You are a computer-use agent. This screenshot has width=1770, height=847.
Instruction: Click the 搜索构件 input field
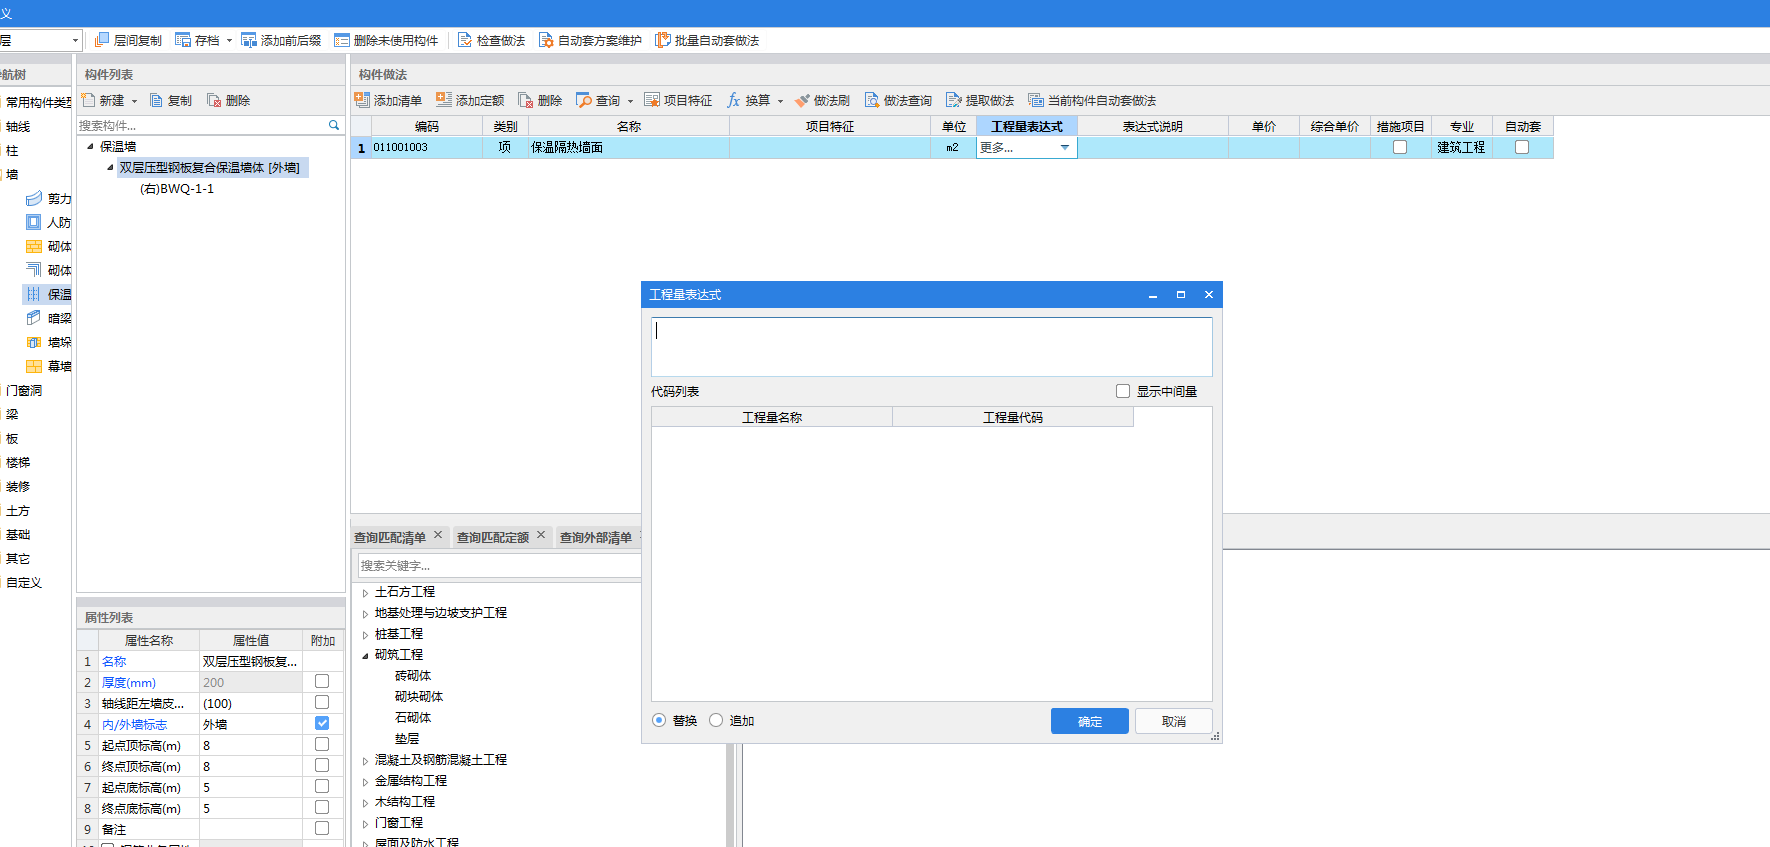click(202, 125)
